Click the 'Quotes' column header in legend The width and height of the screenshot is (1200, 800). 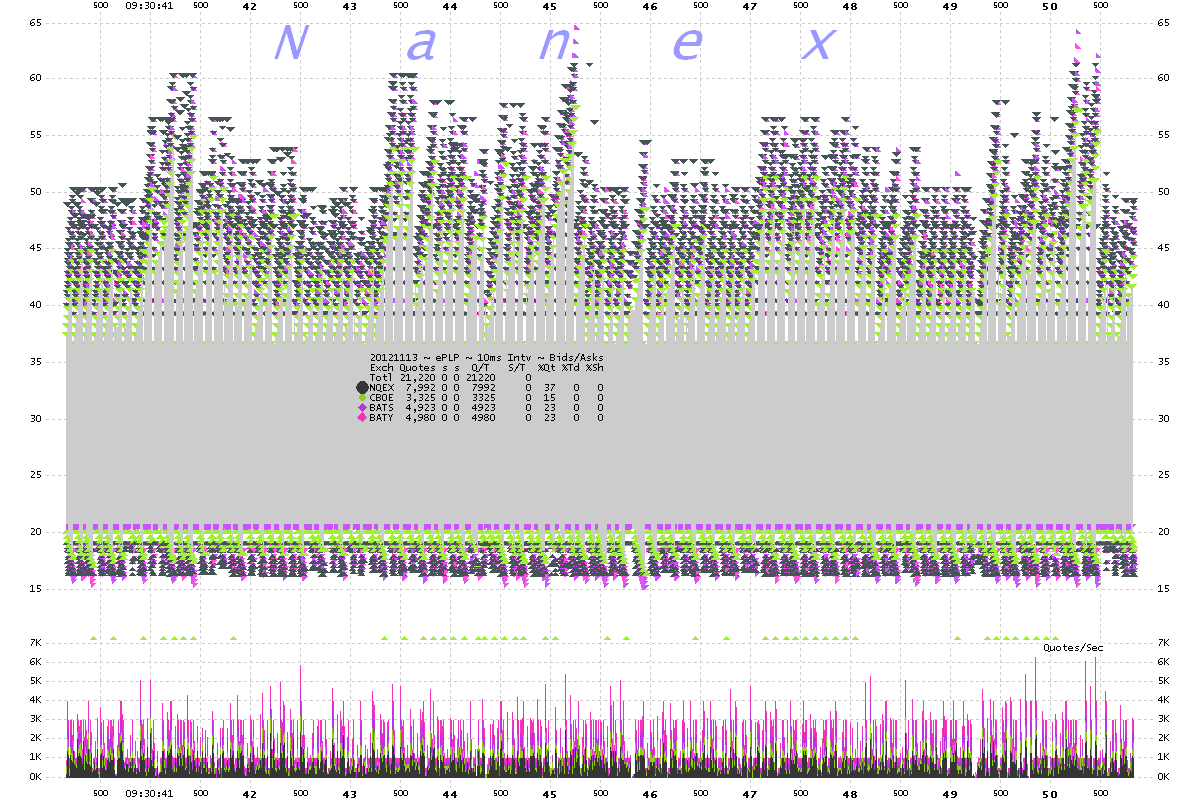418,367
